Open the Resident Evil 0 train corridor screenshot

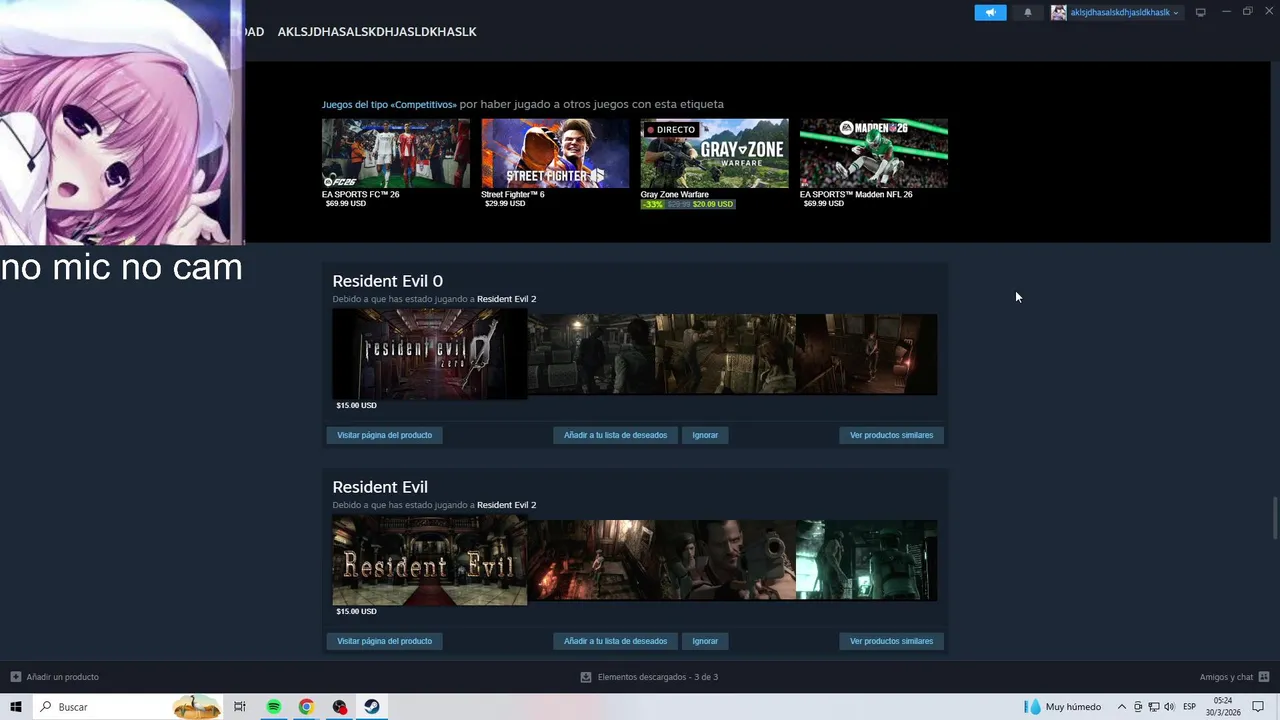pyautogui.click(x=592, y=354)
